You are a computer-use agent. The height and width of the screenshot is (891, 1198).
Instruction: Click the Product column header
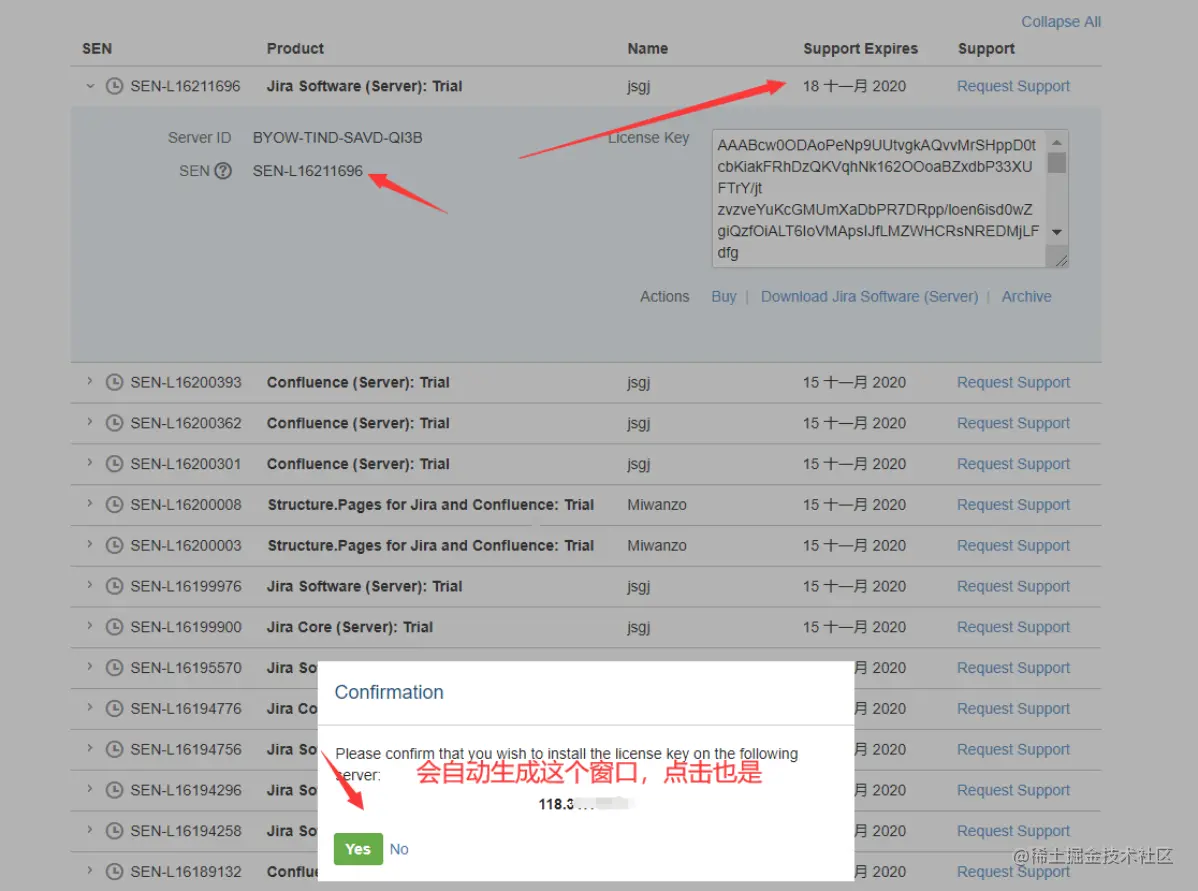point(295,48)
